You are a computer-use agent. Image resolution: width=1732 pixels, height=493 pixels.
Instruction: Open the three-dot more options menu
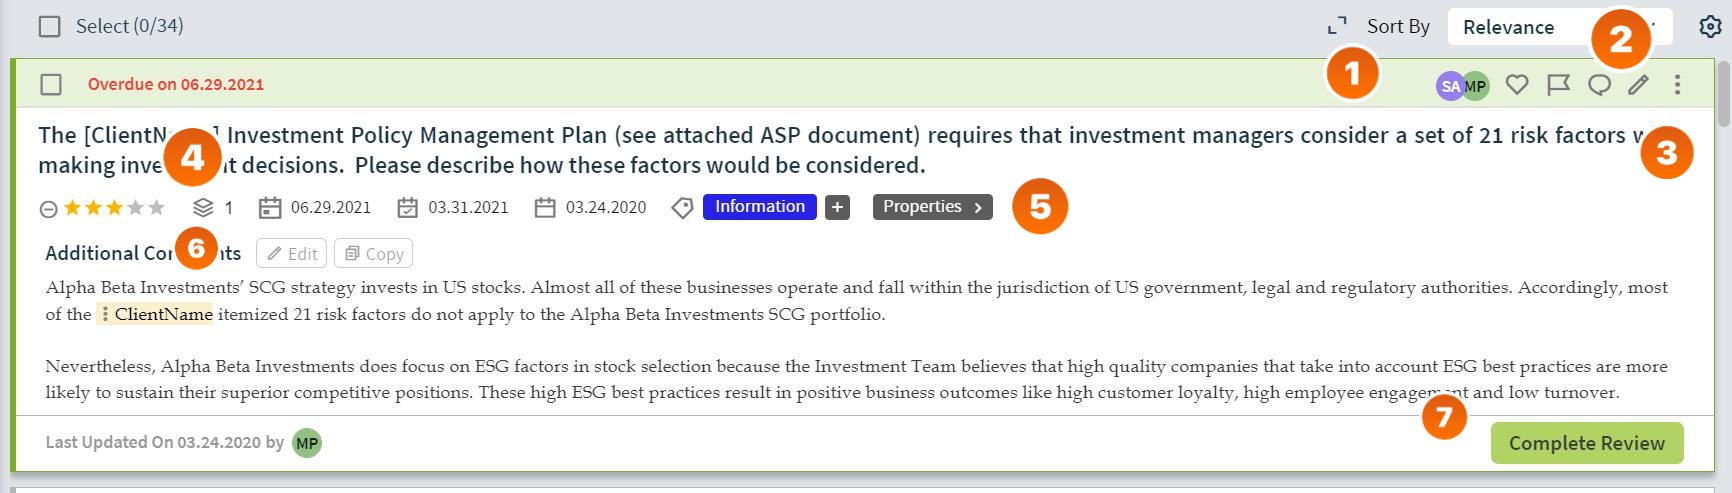click(1677, 85)
